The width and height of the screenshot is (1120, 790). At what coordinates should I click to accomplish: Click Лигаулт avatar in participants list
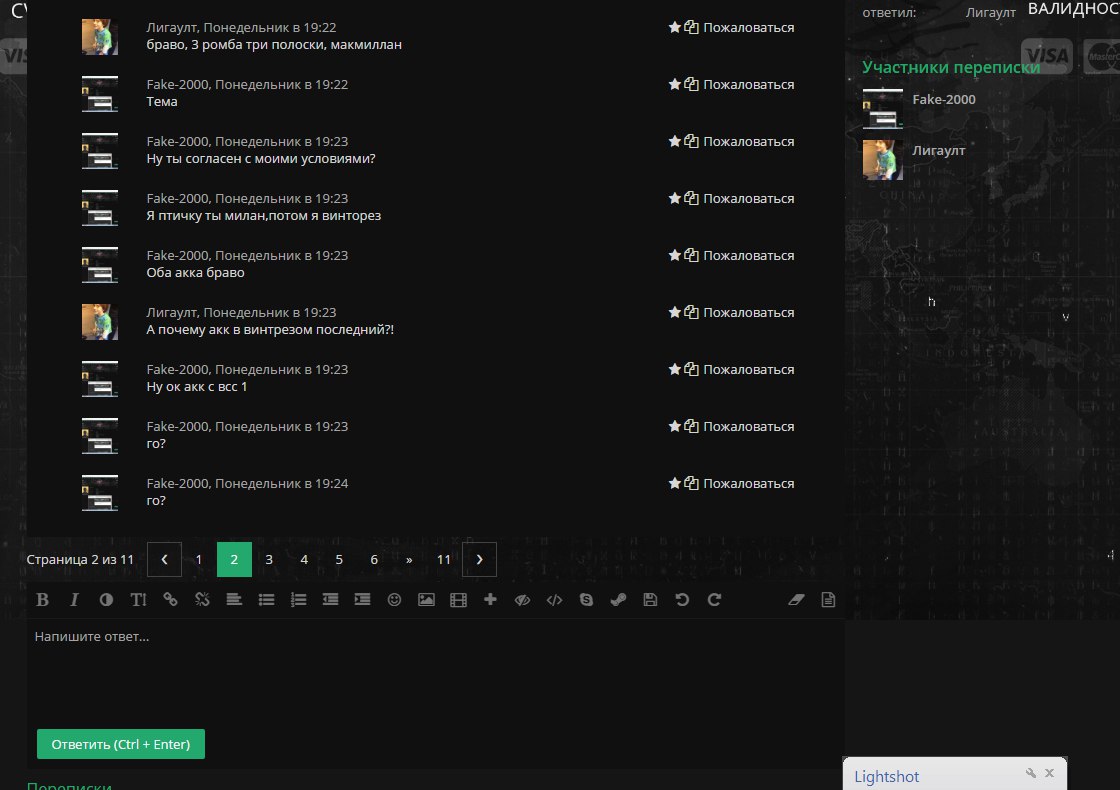[x=883, y=160]
